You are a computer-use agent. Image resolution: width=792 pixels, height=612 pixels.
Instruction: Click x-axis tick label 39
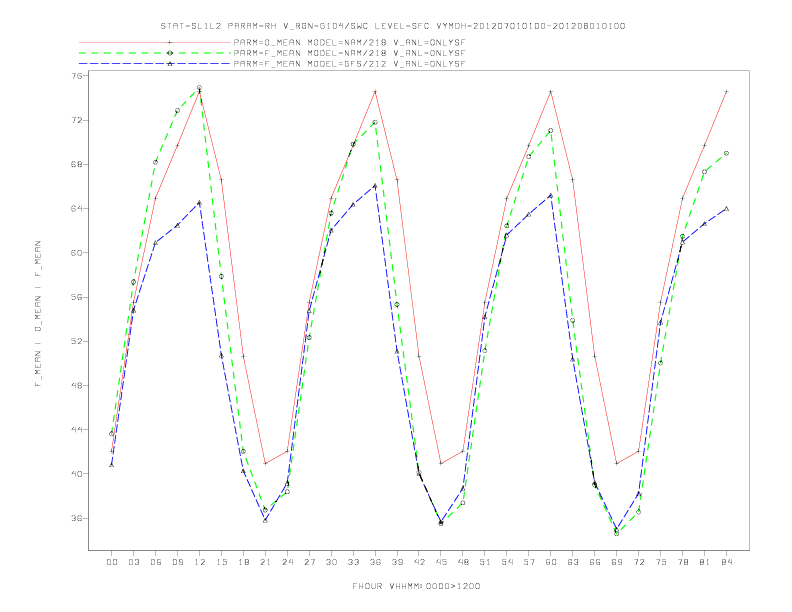(398, 562)
